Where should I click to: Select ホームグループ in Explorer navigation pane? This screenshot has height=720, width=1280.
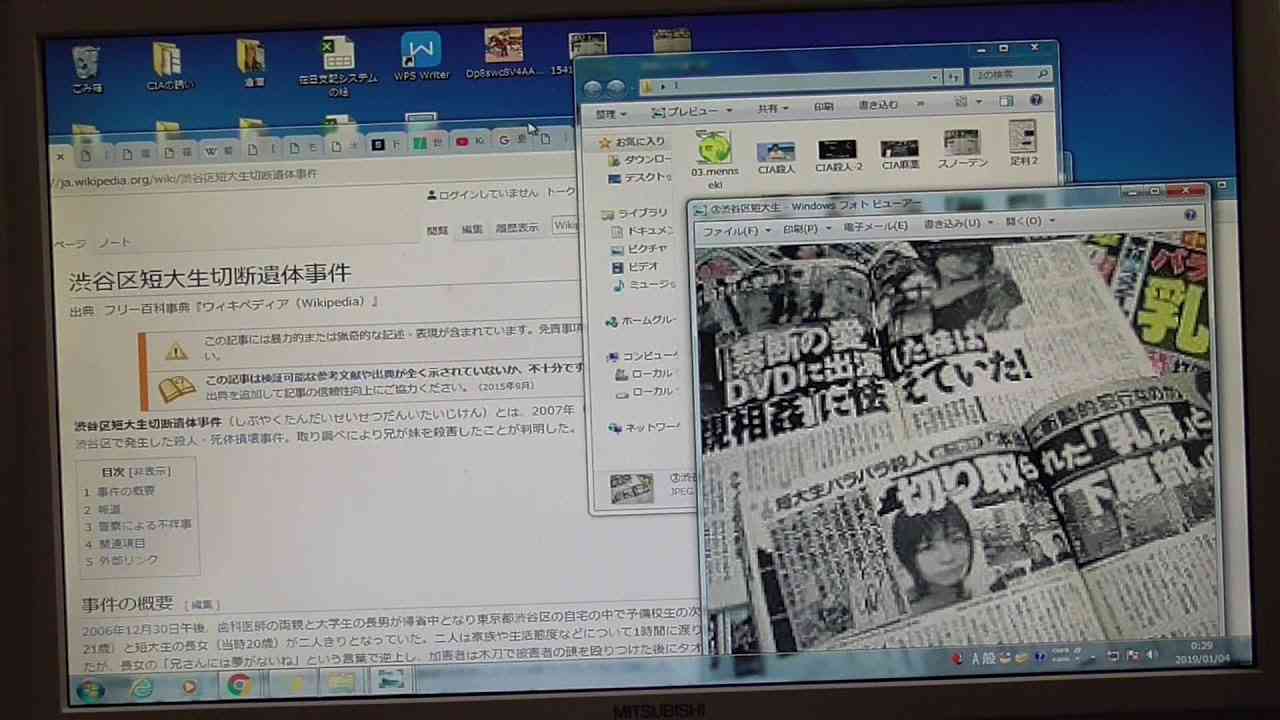(x=641, y=321)
